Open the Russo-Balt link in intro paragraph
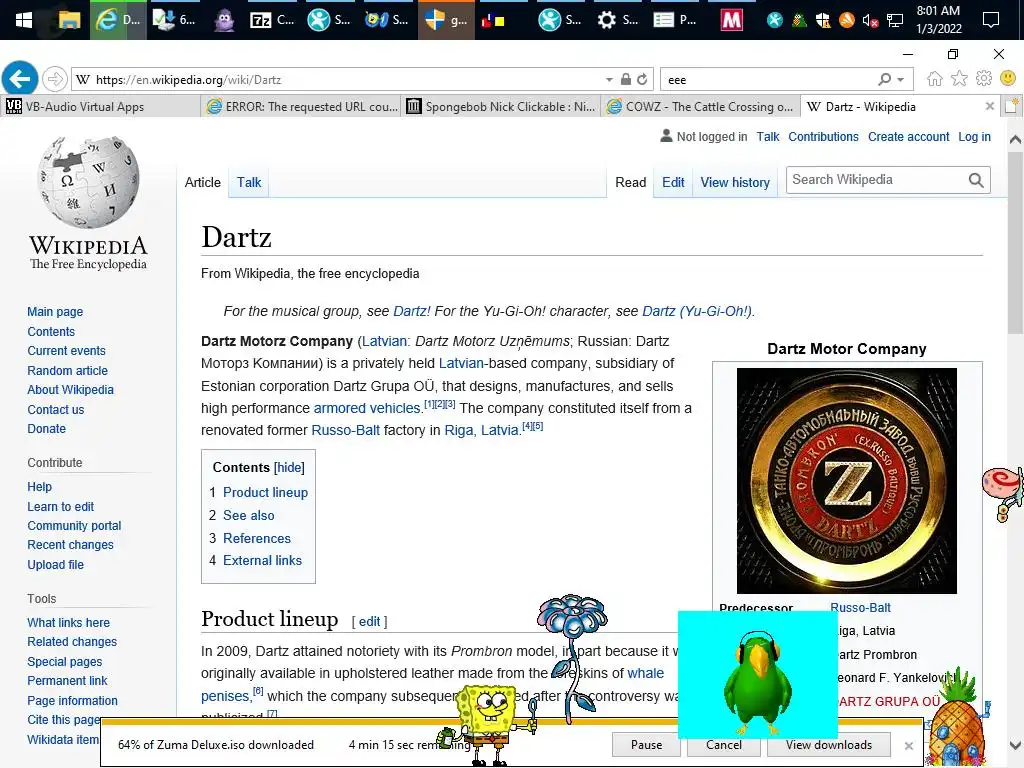Image resolution: width=1024 pixels, height=768 pixels. click(x=345, y=430)
